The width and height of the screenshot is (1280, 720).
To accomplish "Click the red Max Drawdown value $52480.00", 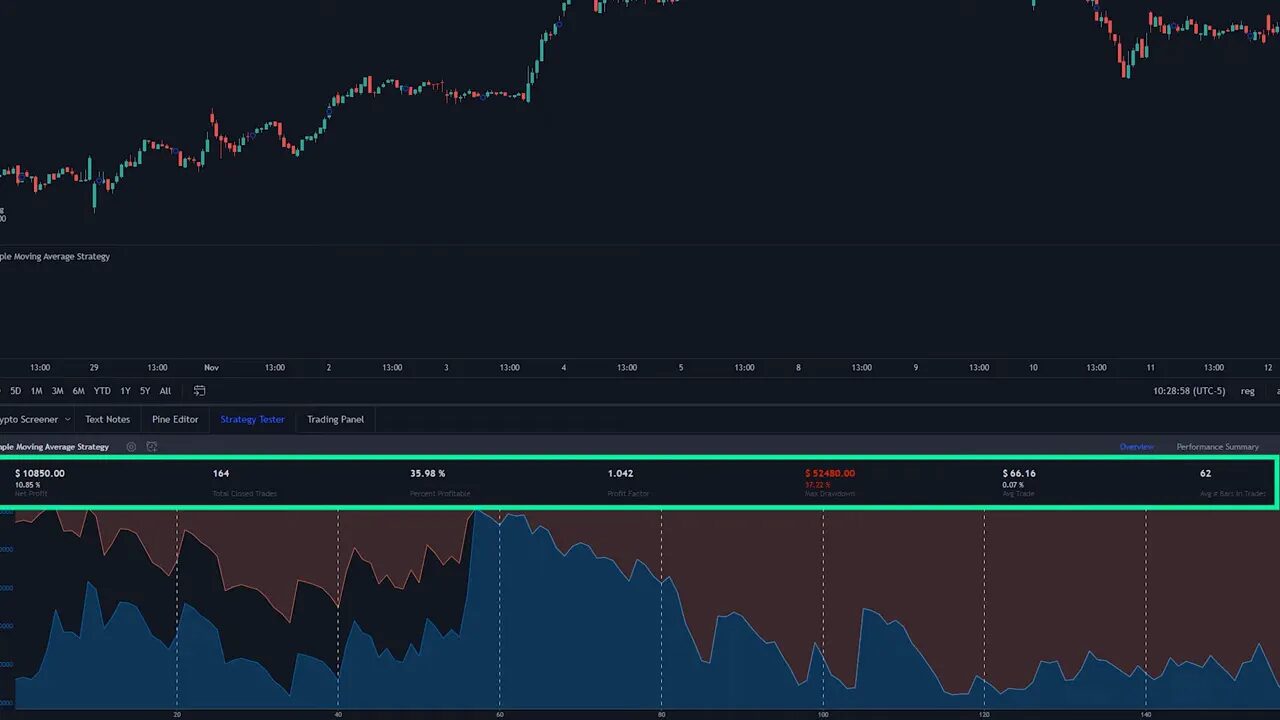I will [x=830, y=473].
